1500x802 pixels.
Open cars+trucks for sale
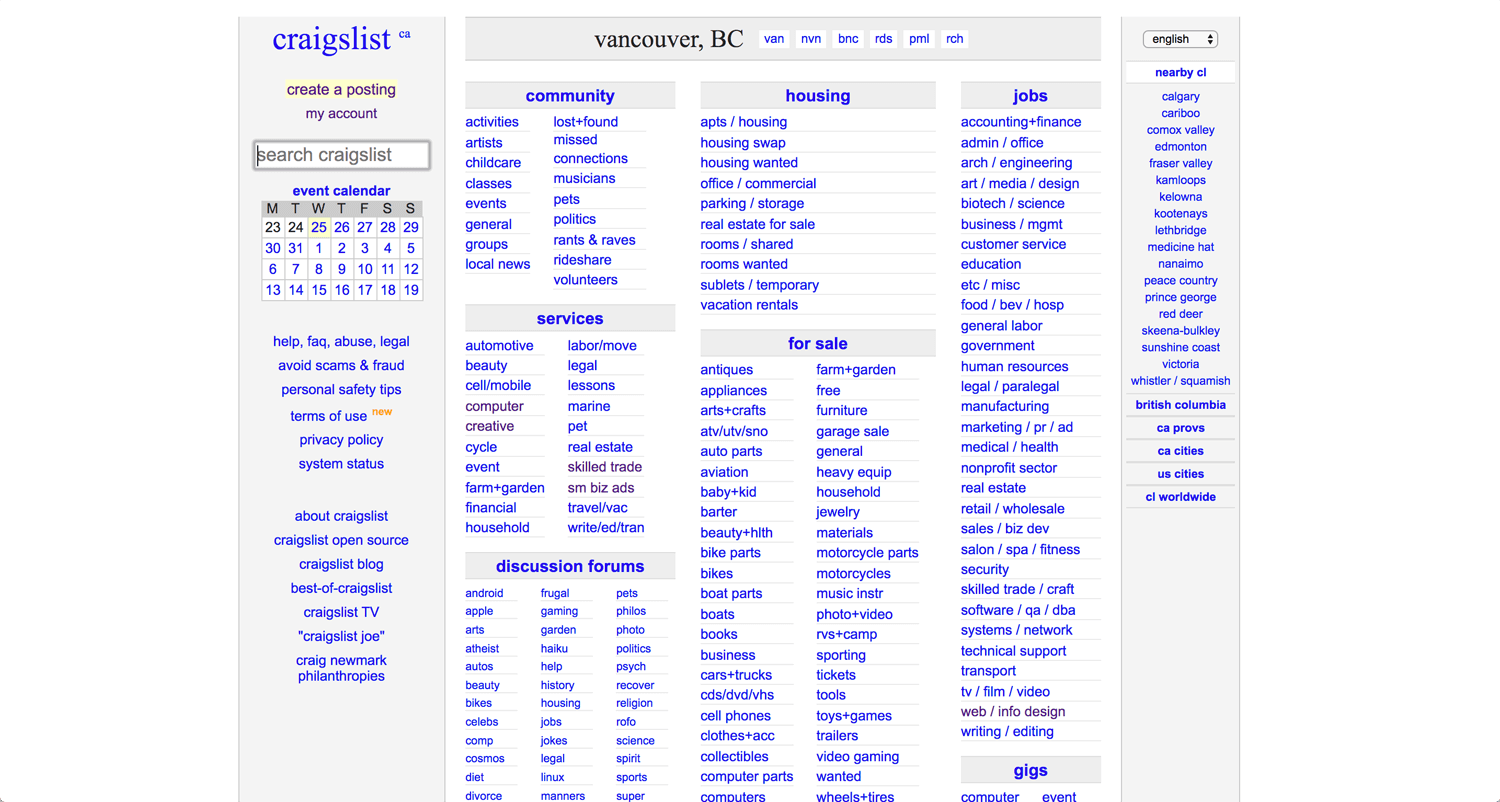736,675
